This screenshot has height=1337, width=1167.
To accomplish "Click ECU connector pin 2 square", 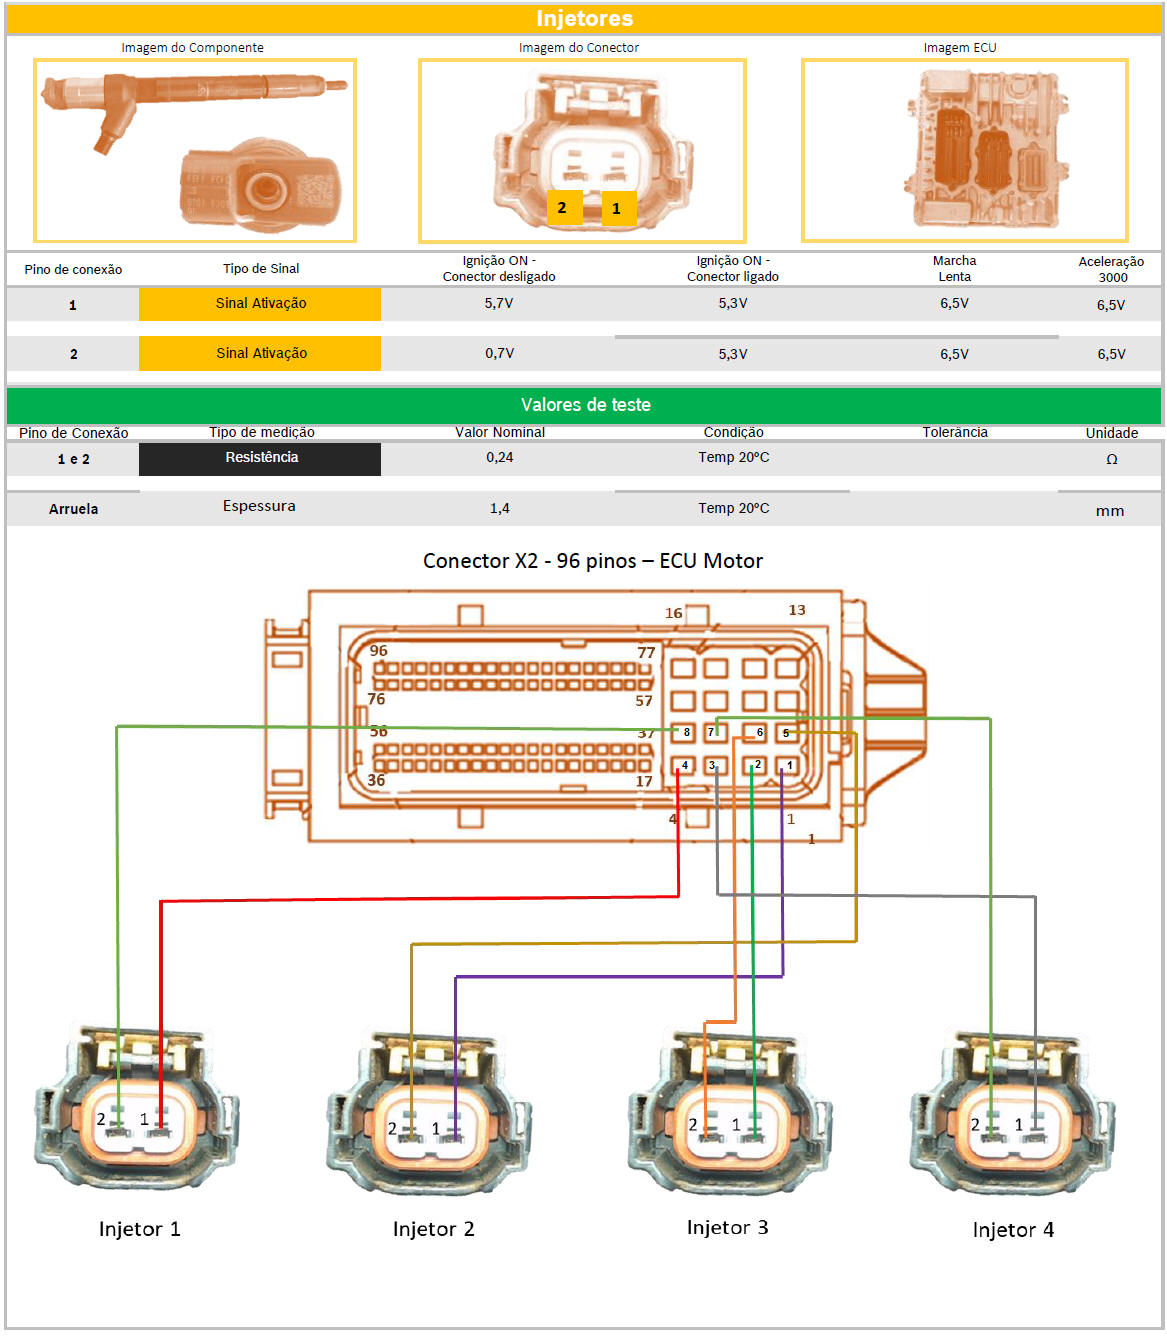I will point(755,766).
